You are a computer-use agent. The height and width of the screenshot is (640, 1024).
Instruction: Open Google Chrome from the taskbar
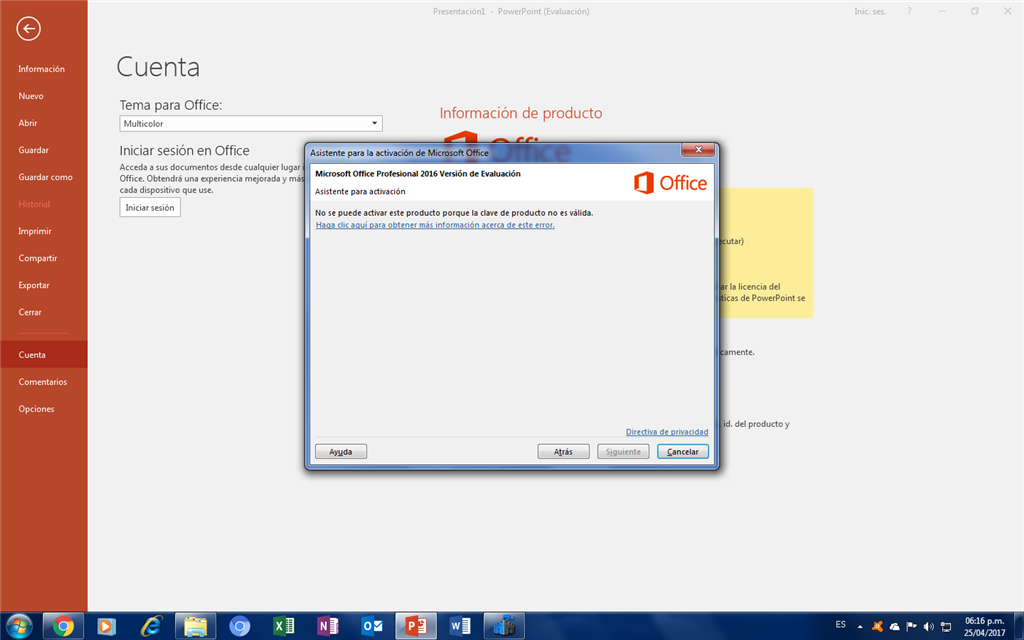click(63, 626)
